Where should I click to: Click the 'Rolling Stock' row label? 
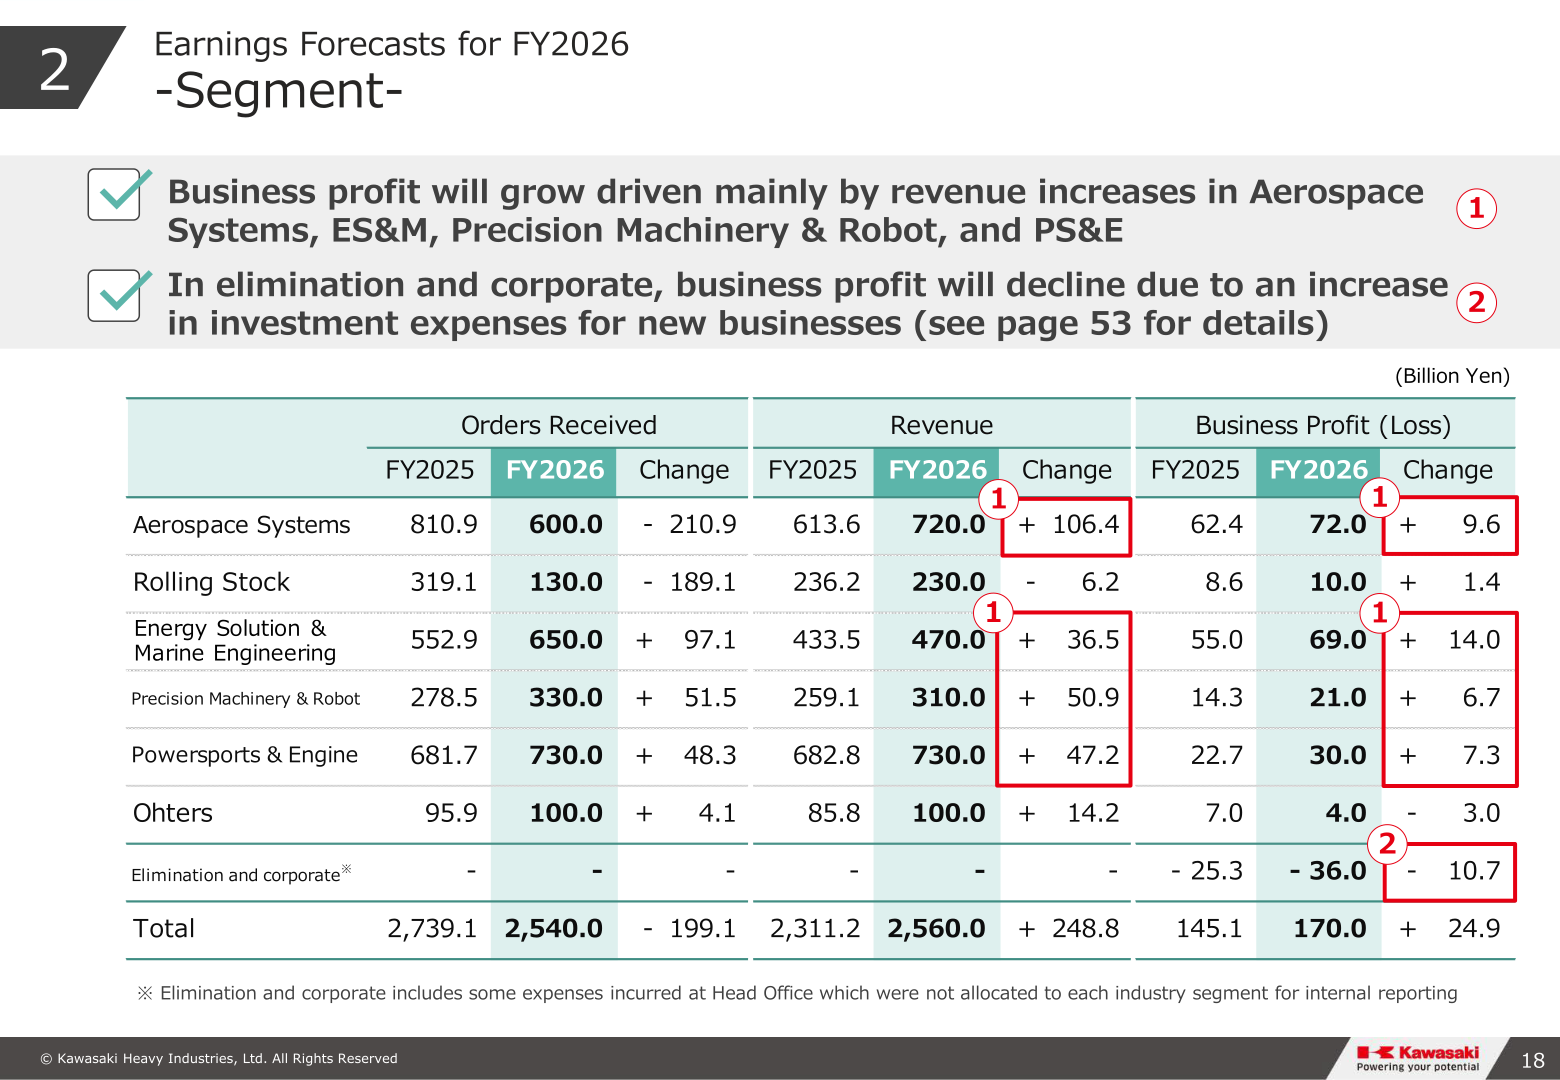click(211, 582)
